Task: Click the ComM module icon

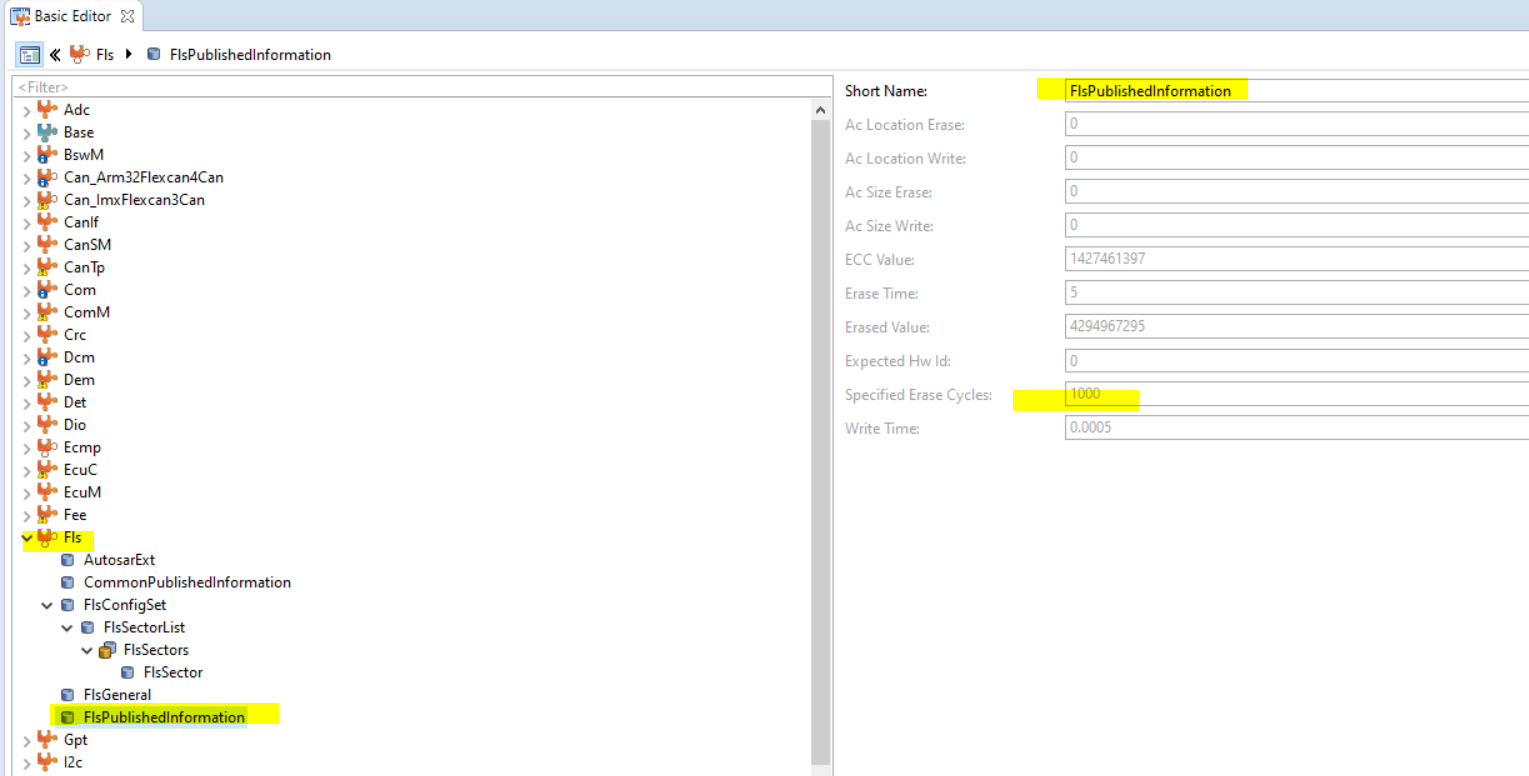Action: (46, 312)
